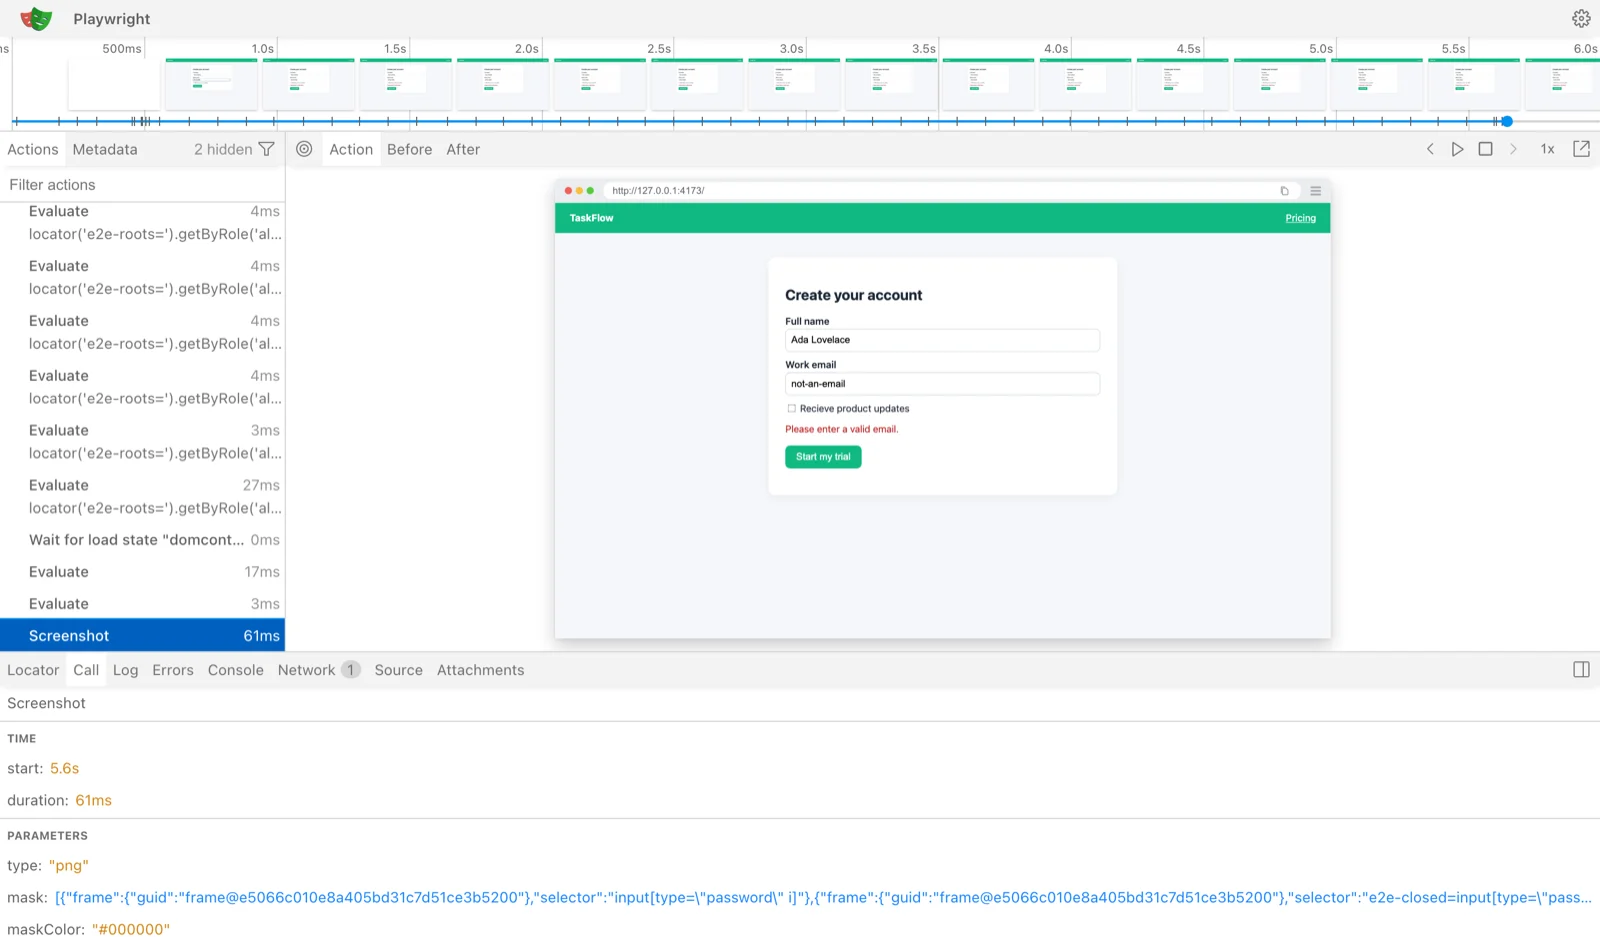Go to the next action arrow
Screen dimensions: 1600x937
[1514, 149]
